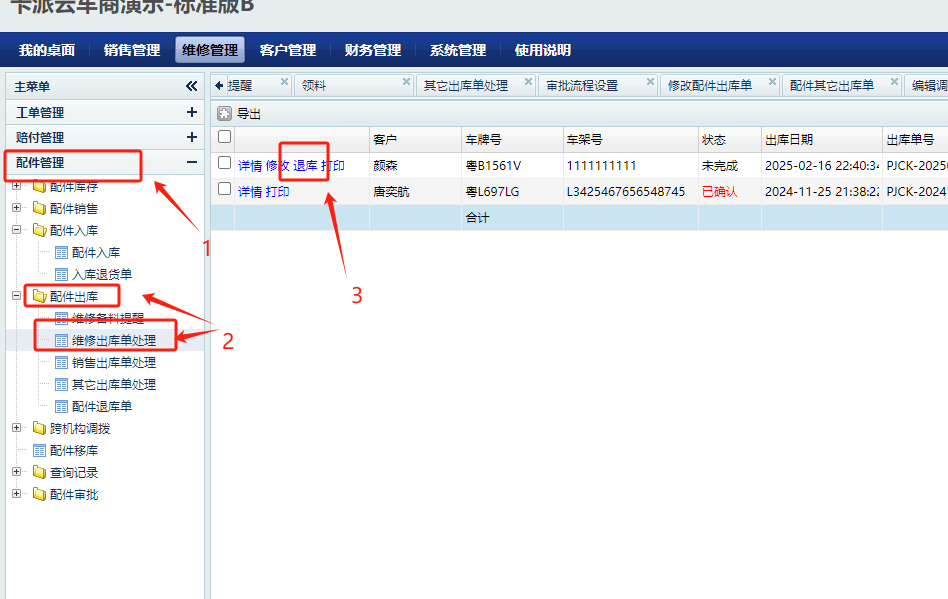Viewport: 948px width, 599px height.
Task: Close the 领料 tab via its X
Action: (x=406, y=82)
